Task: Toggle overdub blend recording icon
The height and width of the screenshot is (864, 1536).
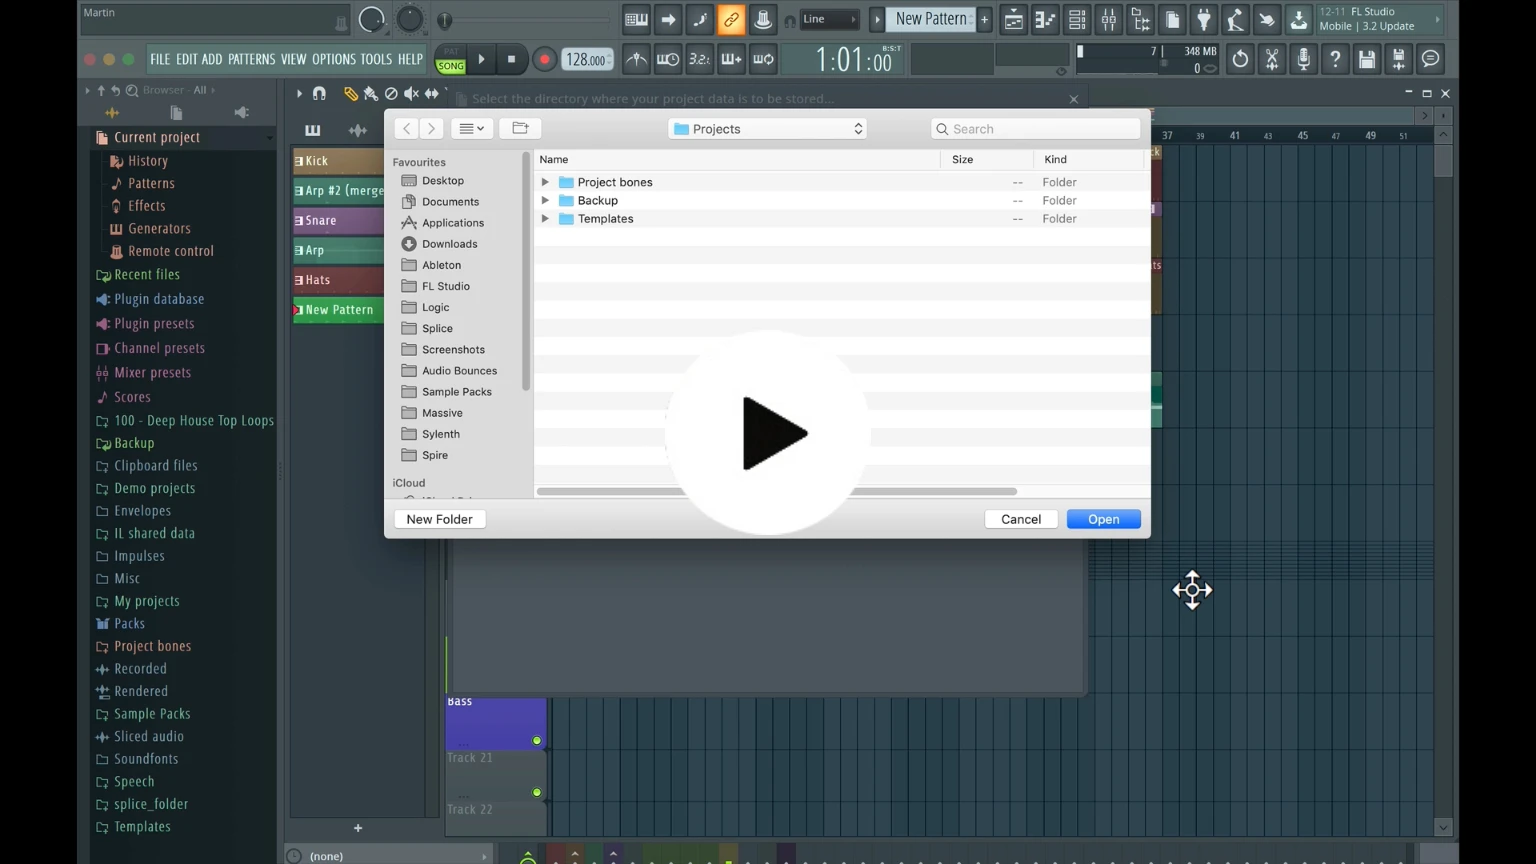Action: click(731, 59)
